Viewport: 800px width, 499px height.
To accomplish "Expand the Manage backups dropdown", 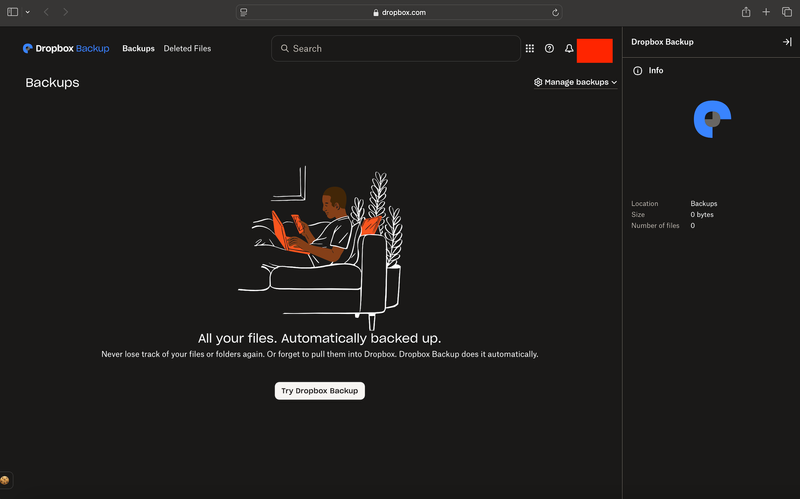I will click(576, 82).
